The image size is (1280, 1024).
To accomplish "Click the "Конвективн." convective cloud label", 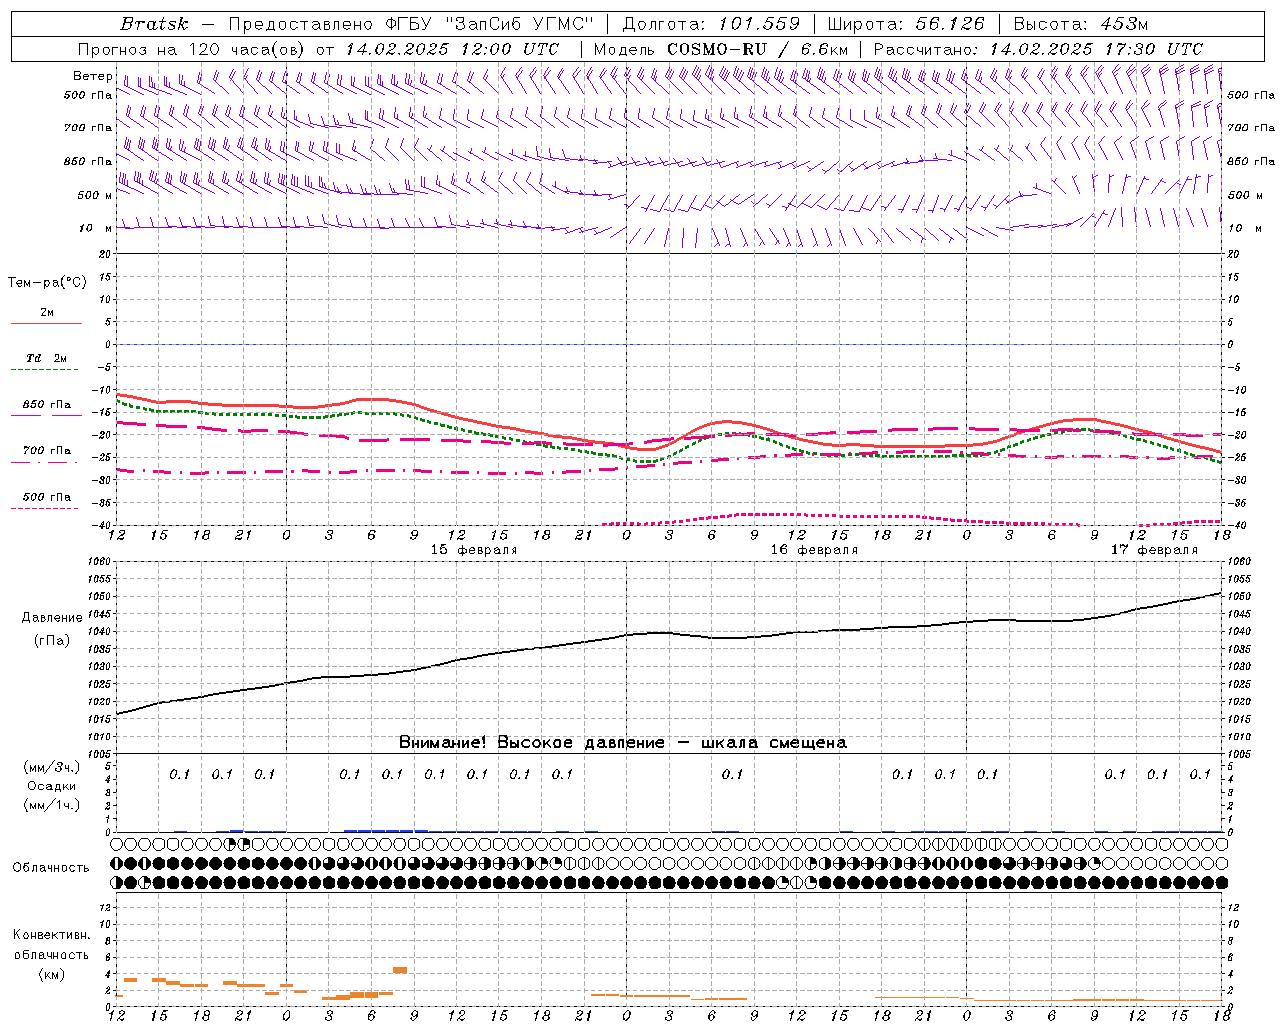I will pos(52,935).
